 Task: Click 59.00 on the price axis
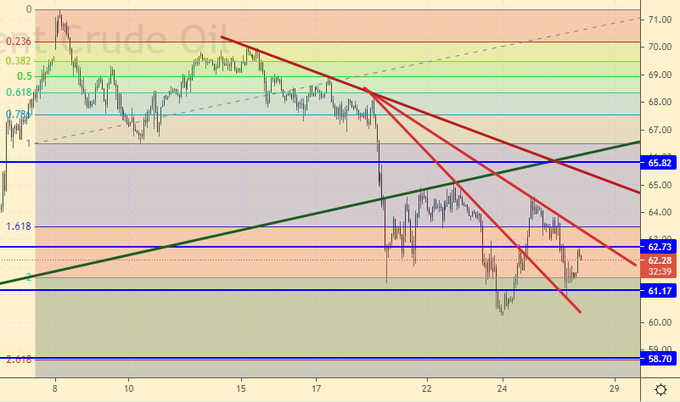point(658,350)
